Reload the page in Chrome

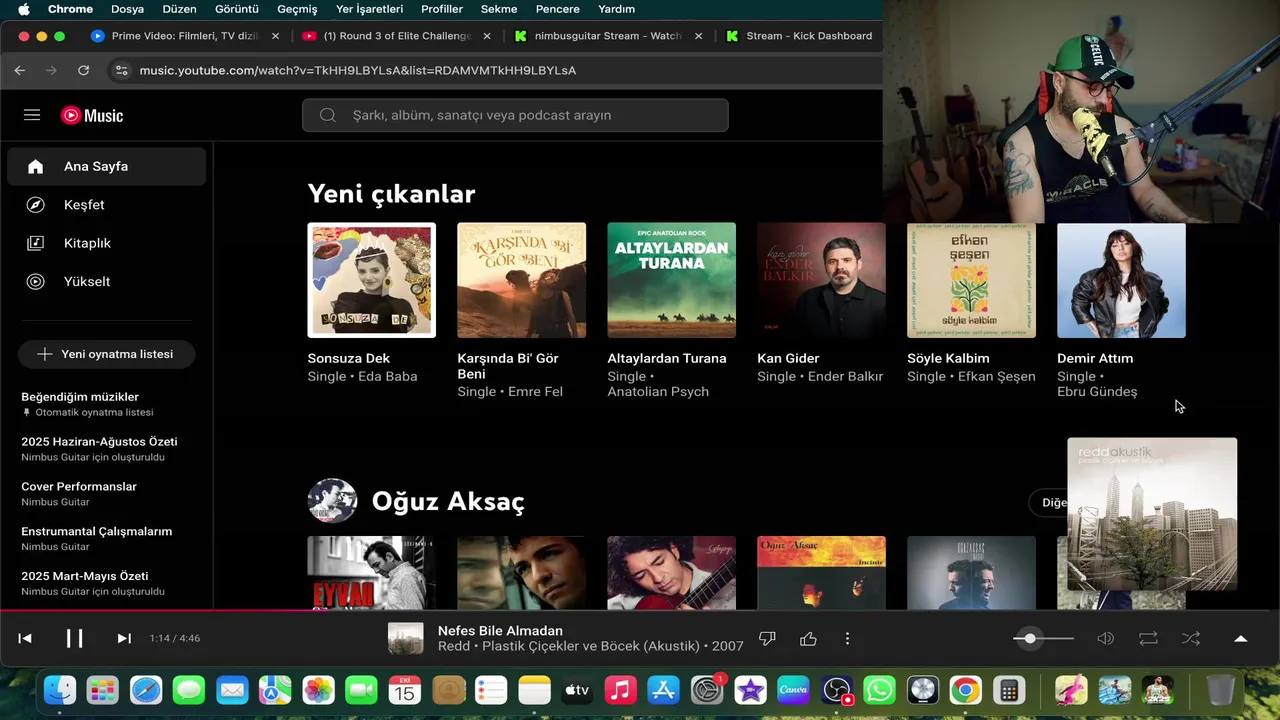[83, 70]
